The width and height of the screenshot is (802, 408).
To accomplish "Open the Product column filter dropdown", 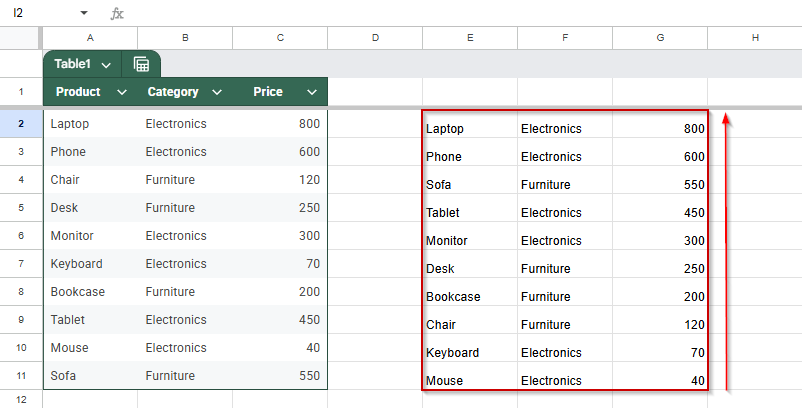I will (122, 92).
